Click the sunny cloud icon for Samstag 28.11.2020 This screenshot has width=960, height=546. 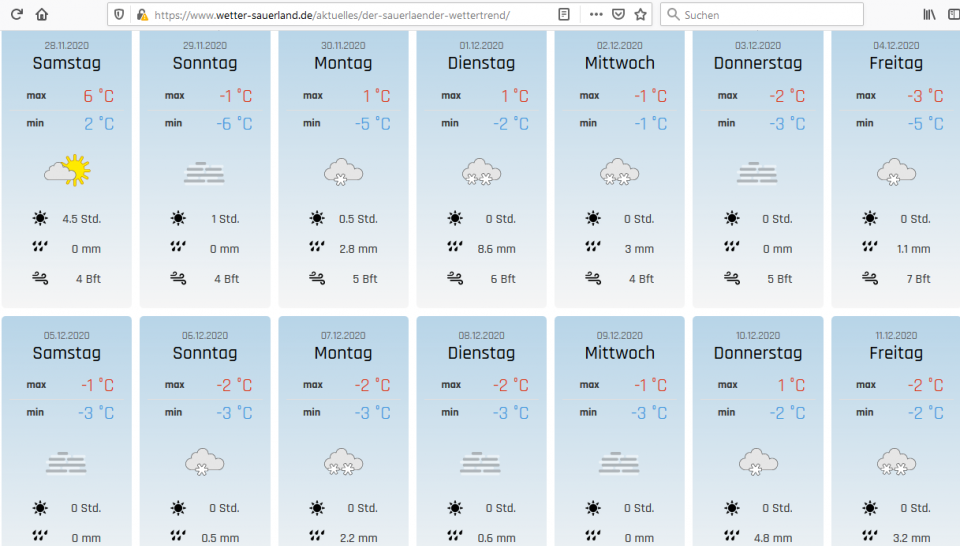(x=66, y=171)
